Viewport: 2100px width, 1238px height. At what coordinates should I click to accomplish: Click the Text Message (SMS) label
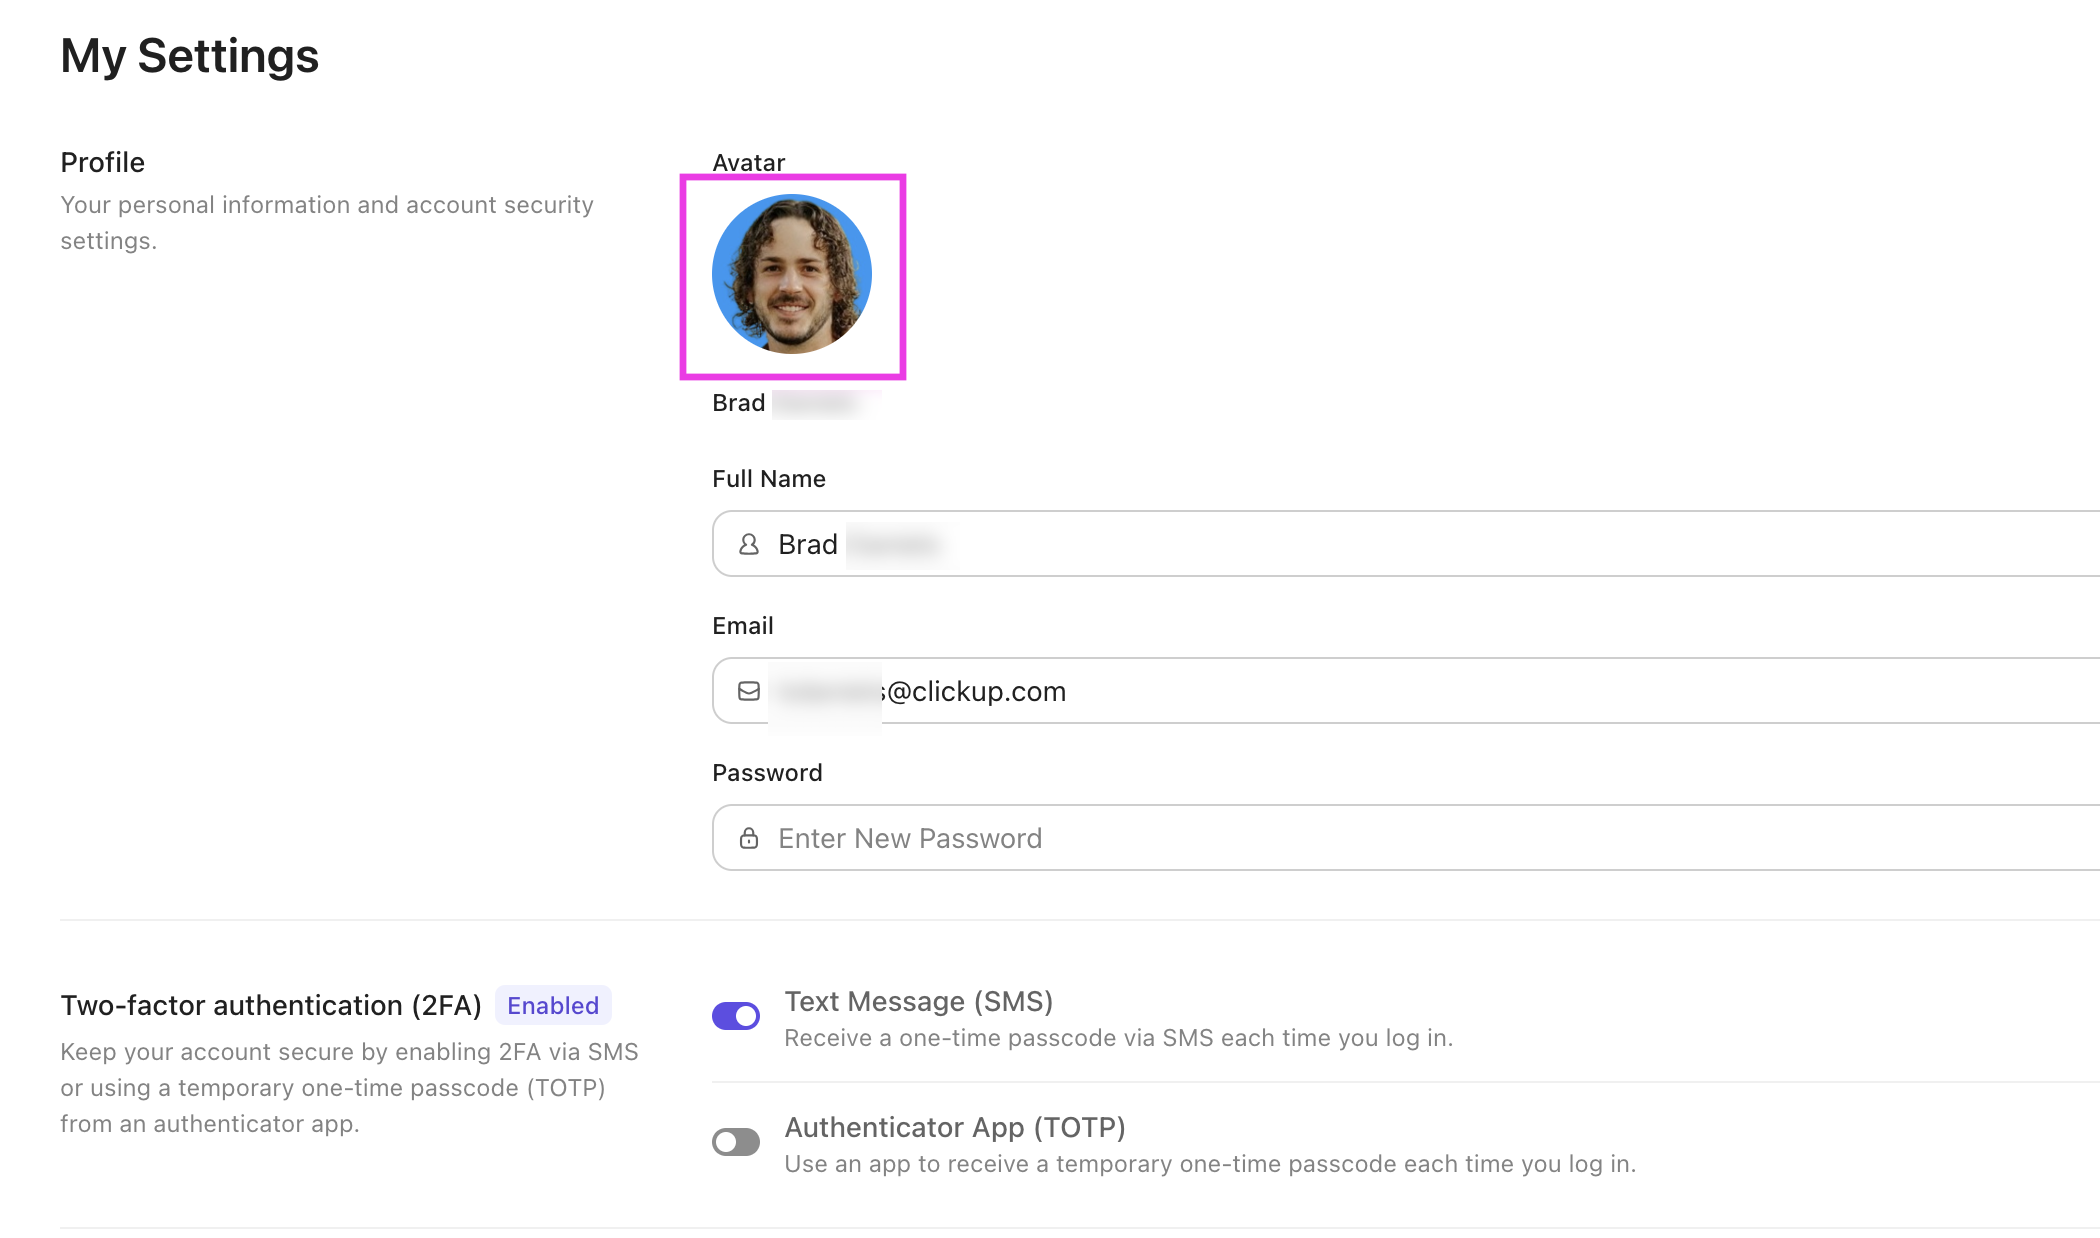(x=918, y=1001)
